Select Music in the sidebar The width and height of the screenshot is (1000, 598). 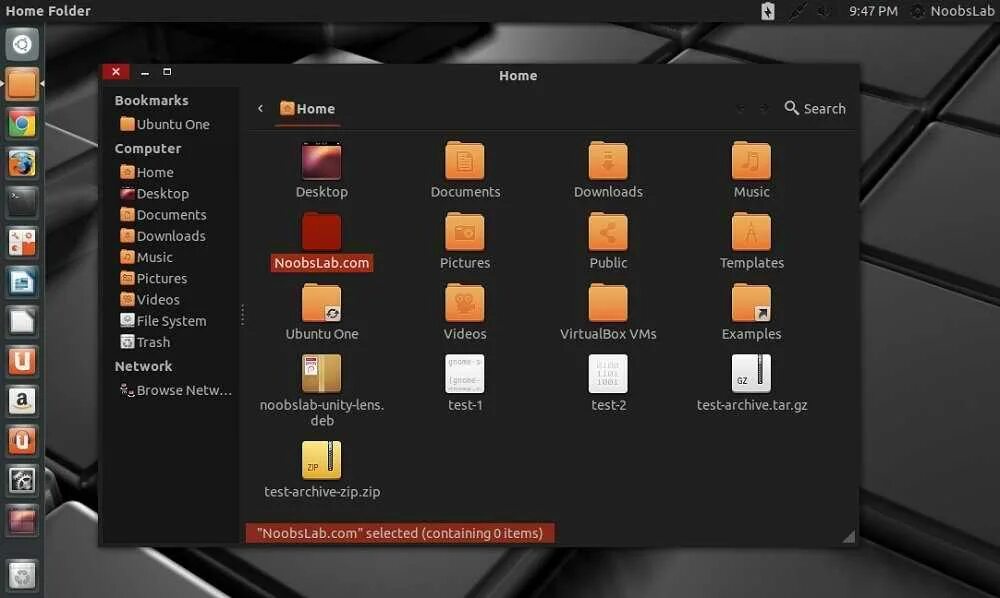click(x=147, y=257)
